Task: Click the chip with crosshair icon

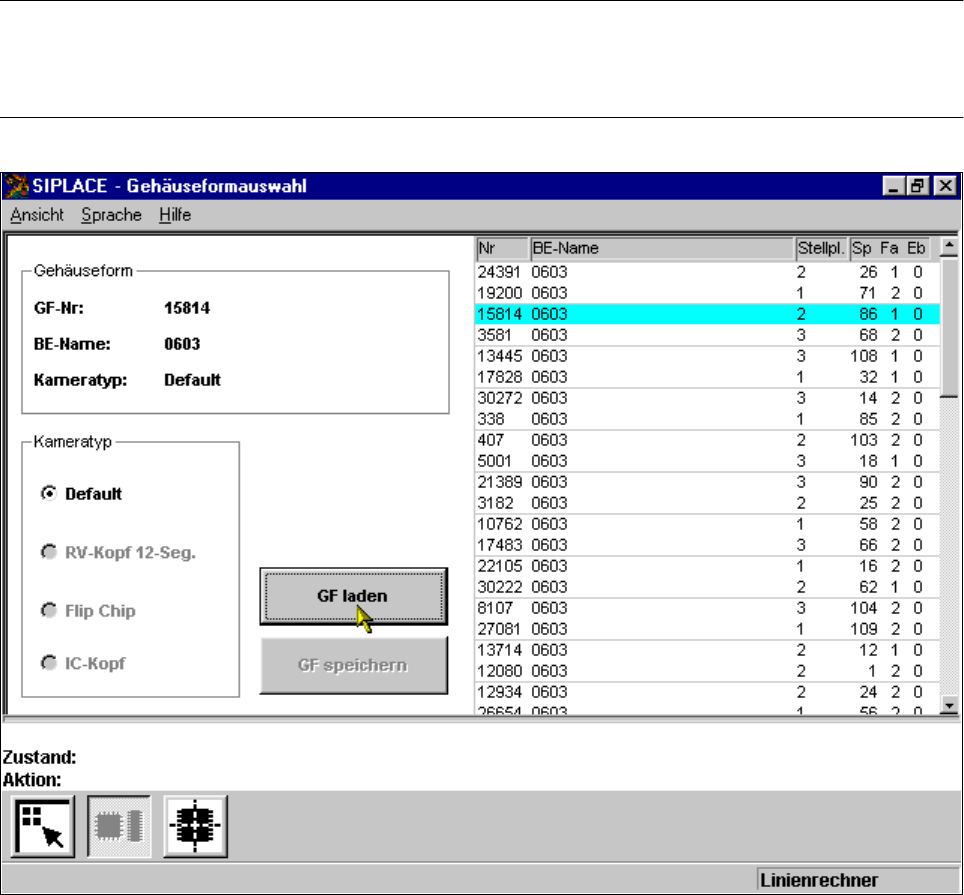Action: [196, 824]
